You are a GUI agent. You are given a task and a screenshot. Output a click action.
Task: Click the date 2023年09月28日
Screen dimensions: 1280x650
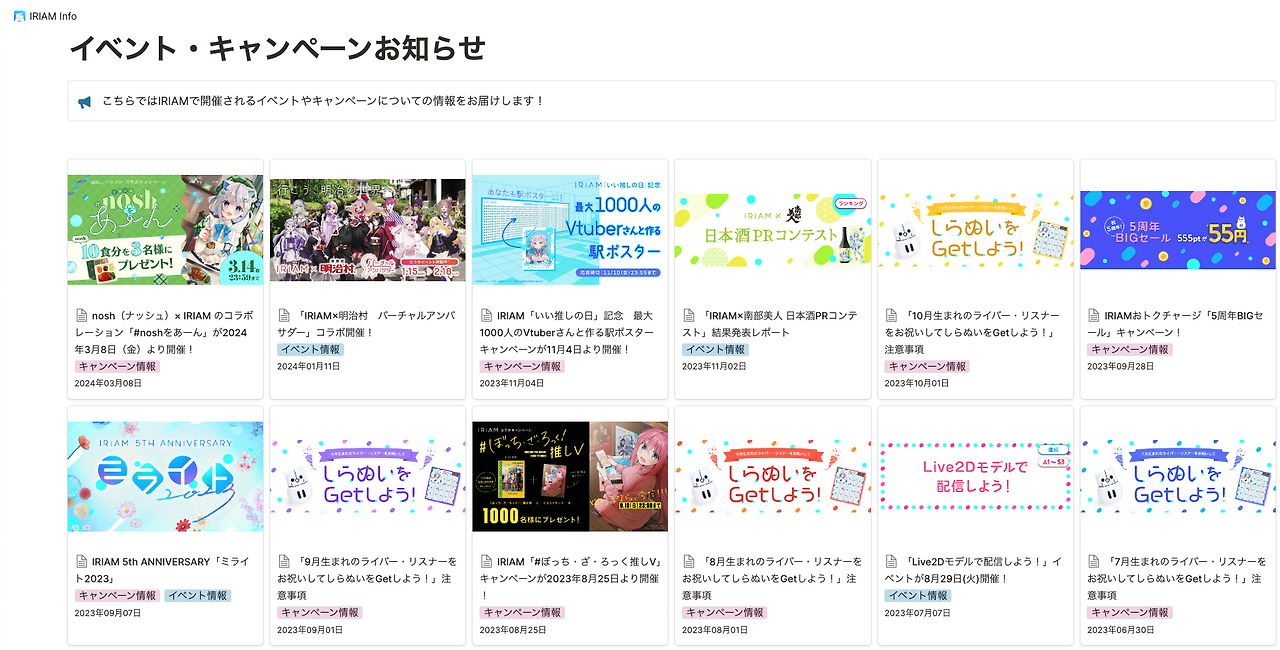pos(1120,367)
